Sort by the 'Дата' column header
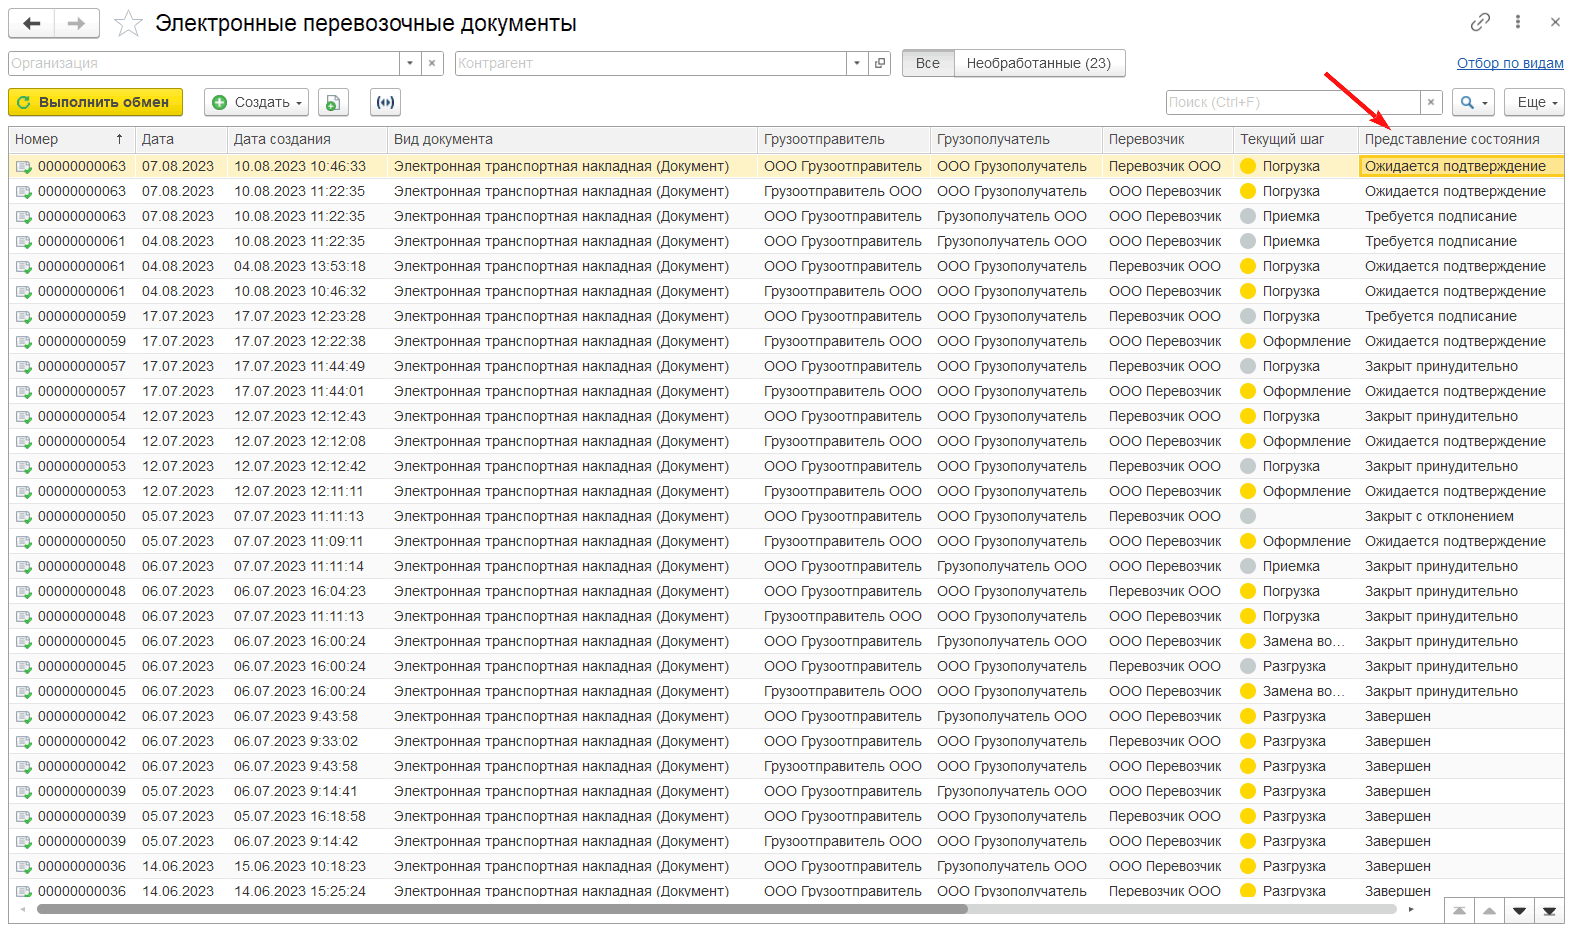This screenshot has width=1583, height=932. point(181,139)
